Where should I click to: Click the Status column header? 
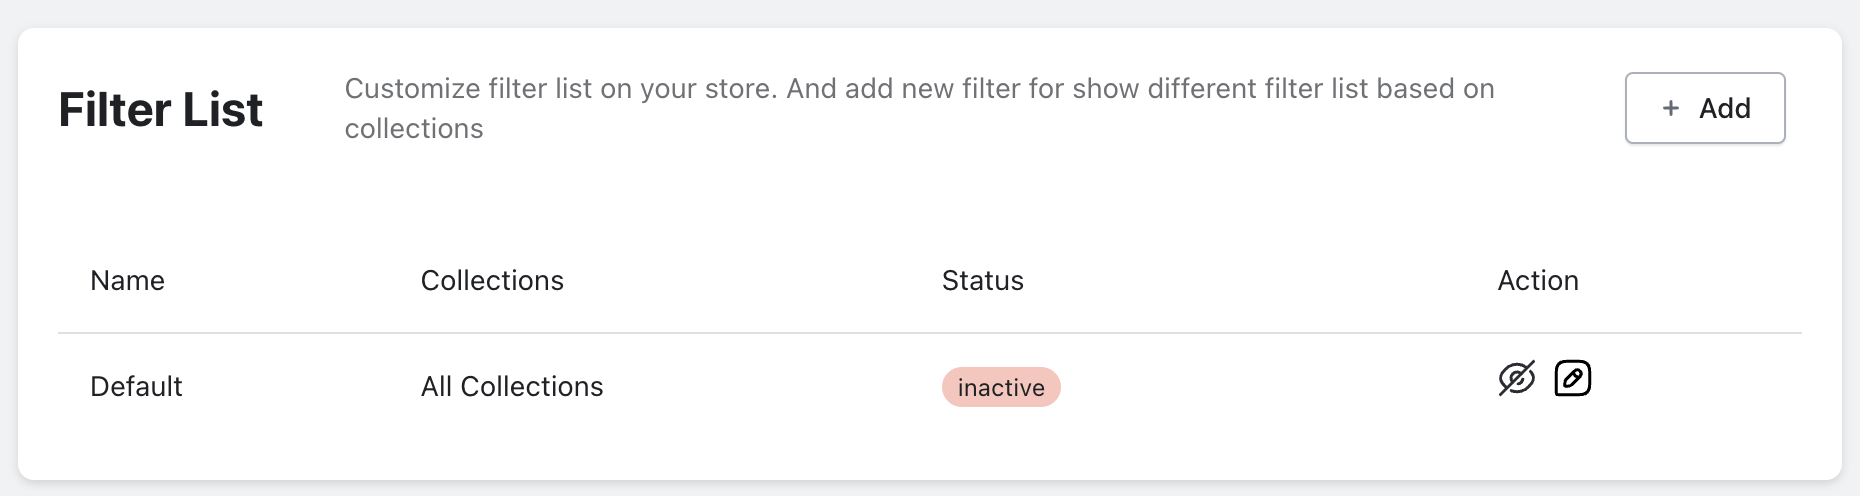click(982, 281)
